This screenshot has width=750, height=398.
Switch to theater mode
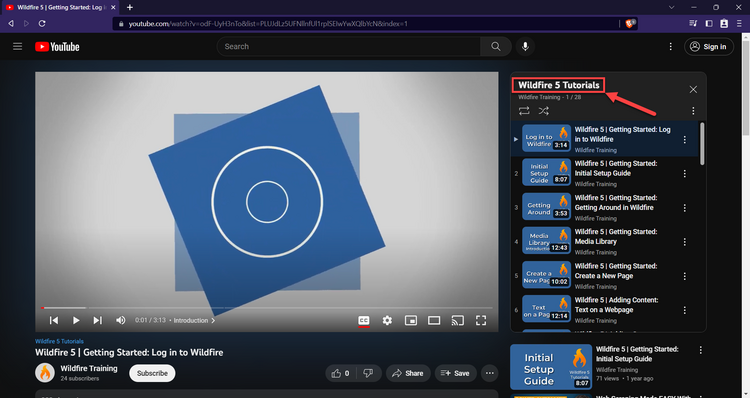[x=434, y=320]
